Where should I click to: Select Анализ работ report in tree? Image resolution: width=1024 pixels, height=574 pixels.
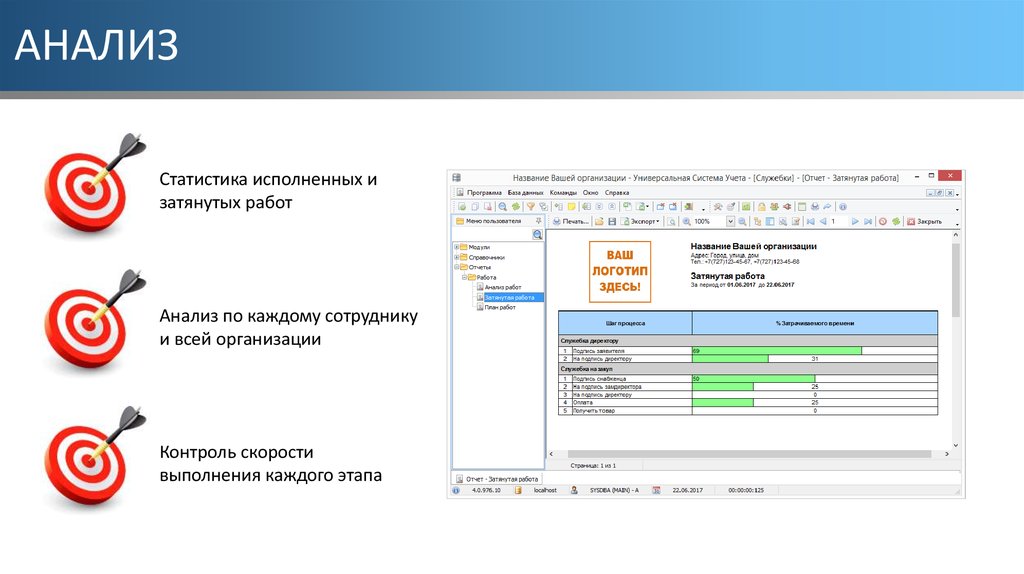(x=502, y=287)
